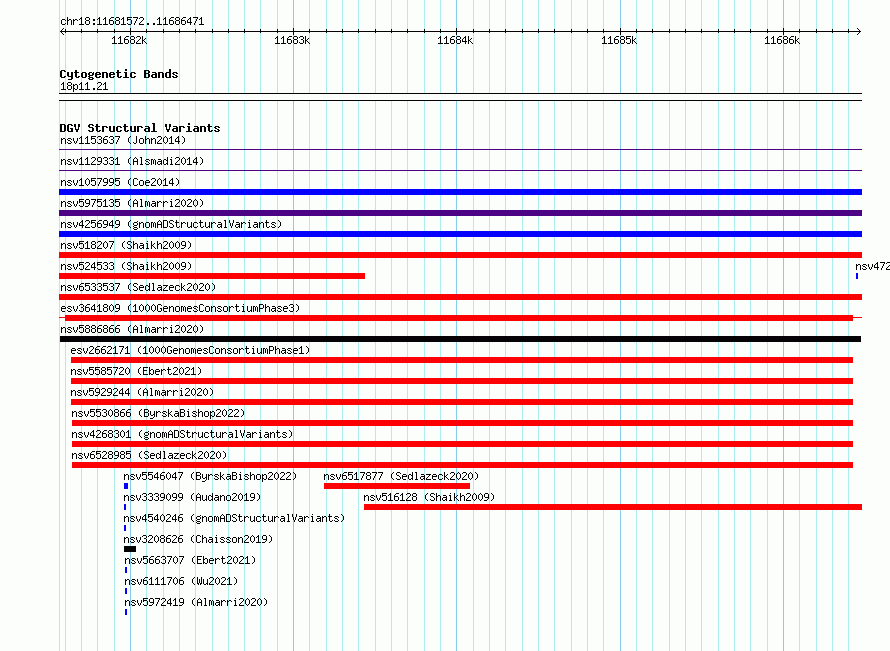This screenshot has width=890, height=651.
Task: Click the small black bar under nsv3208626
Action: point(130,549)
